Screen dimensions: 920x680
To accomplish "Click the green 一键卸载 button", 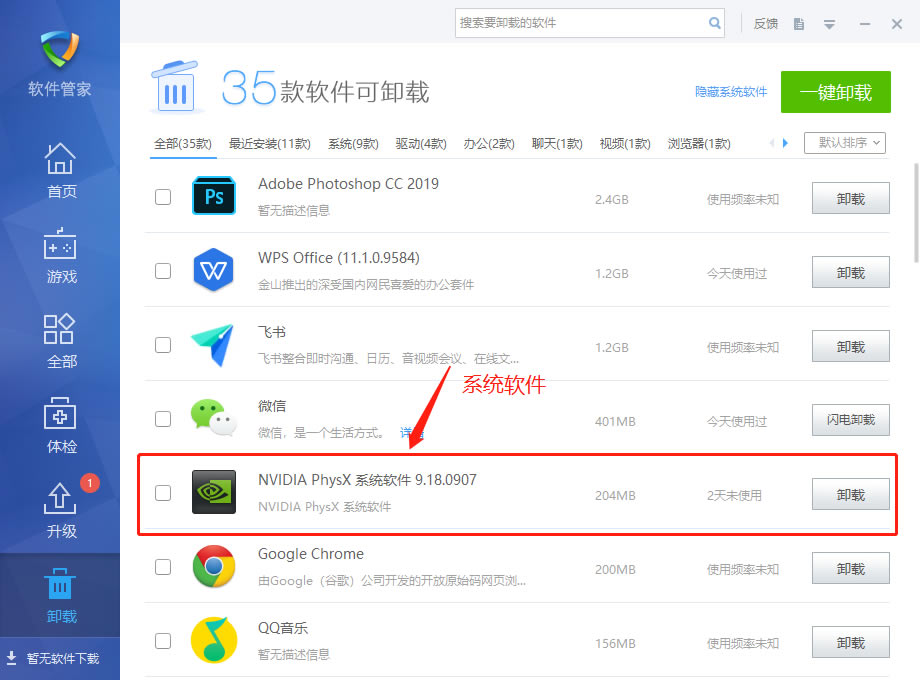I will (x=836, y=92).
